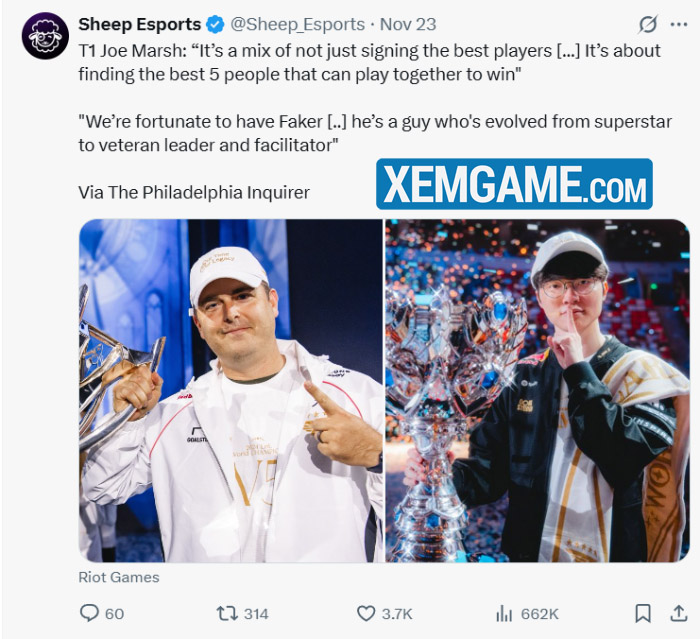The height and width of the screenshot is (639, 700).
Task: Click the Grok slashed-circle icon
Action: click(x=649, y=23)
